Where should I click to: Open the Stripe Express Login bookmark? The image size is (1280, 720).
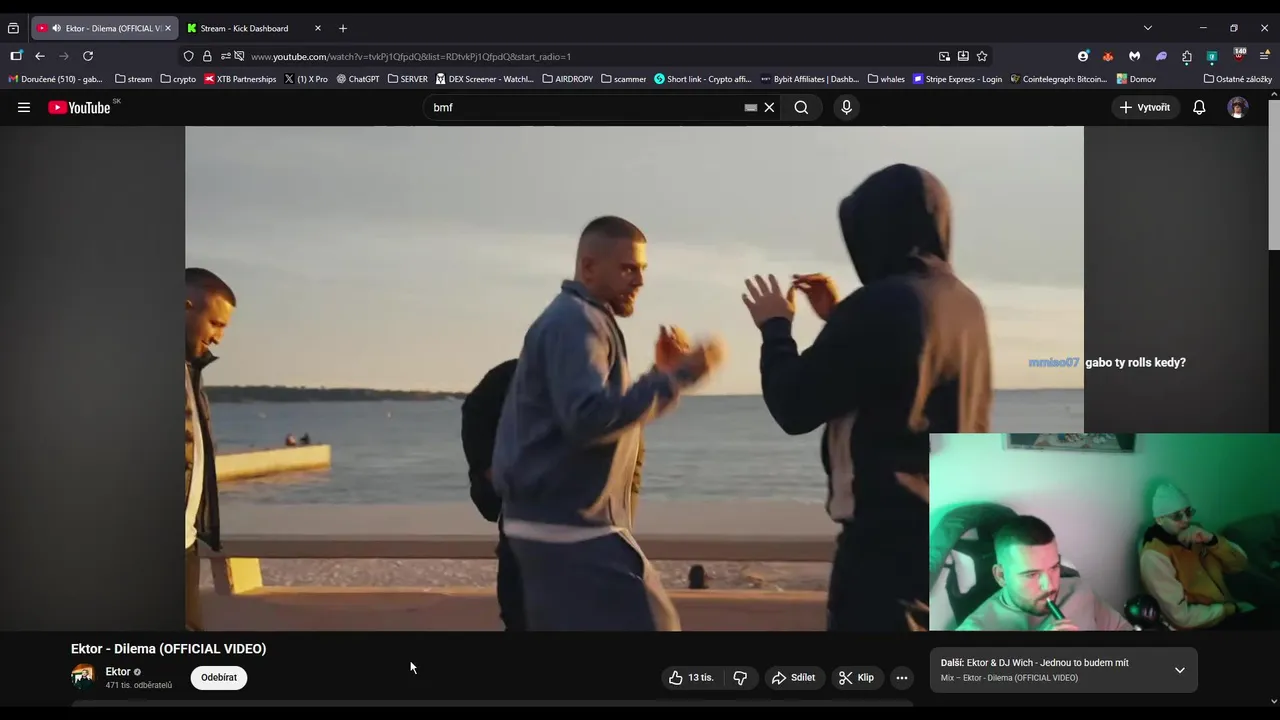point(958,79)
